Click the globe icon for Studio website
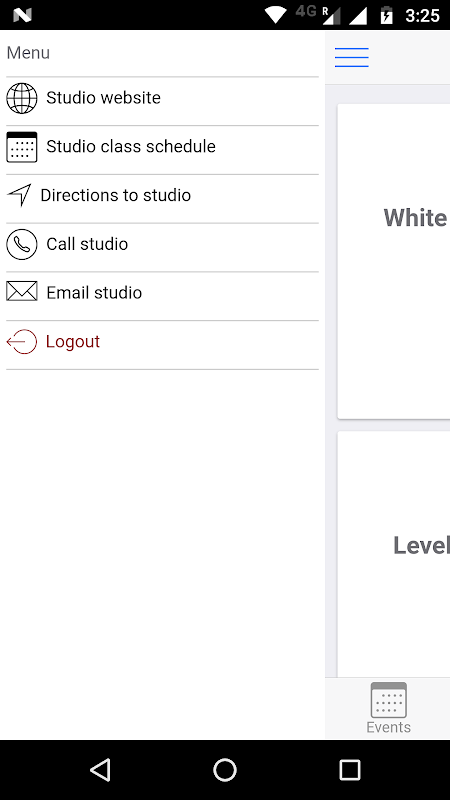 (21, 98)
